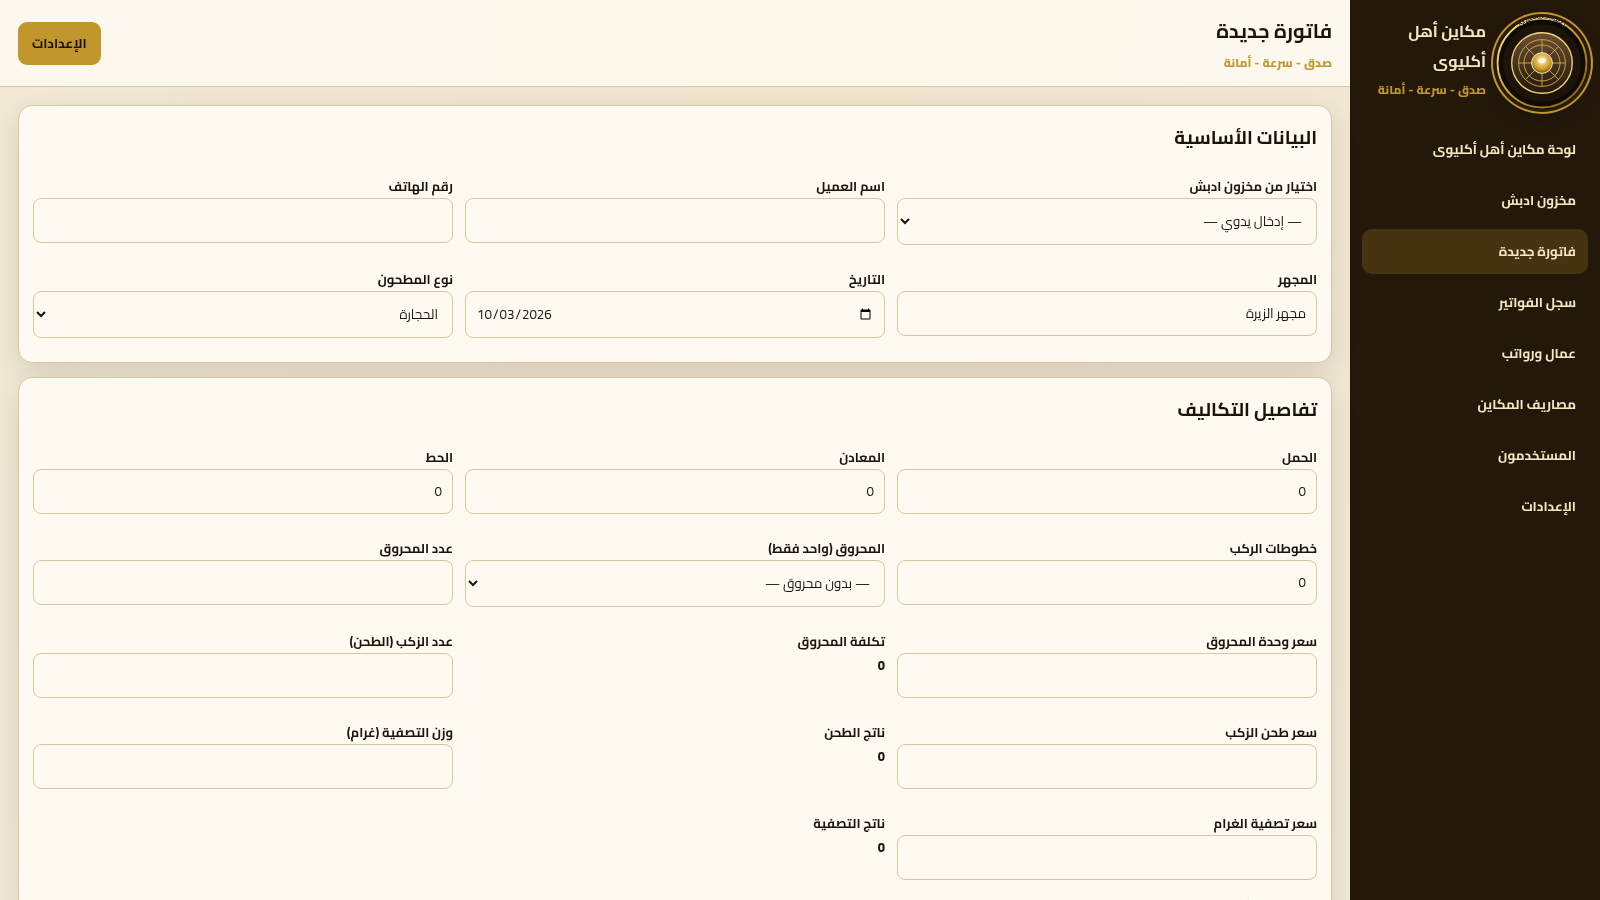Click the فاتورة جديدة page title
This screenshot has height=900, width=1600.
click(x=1274, y=32)
